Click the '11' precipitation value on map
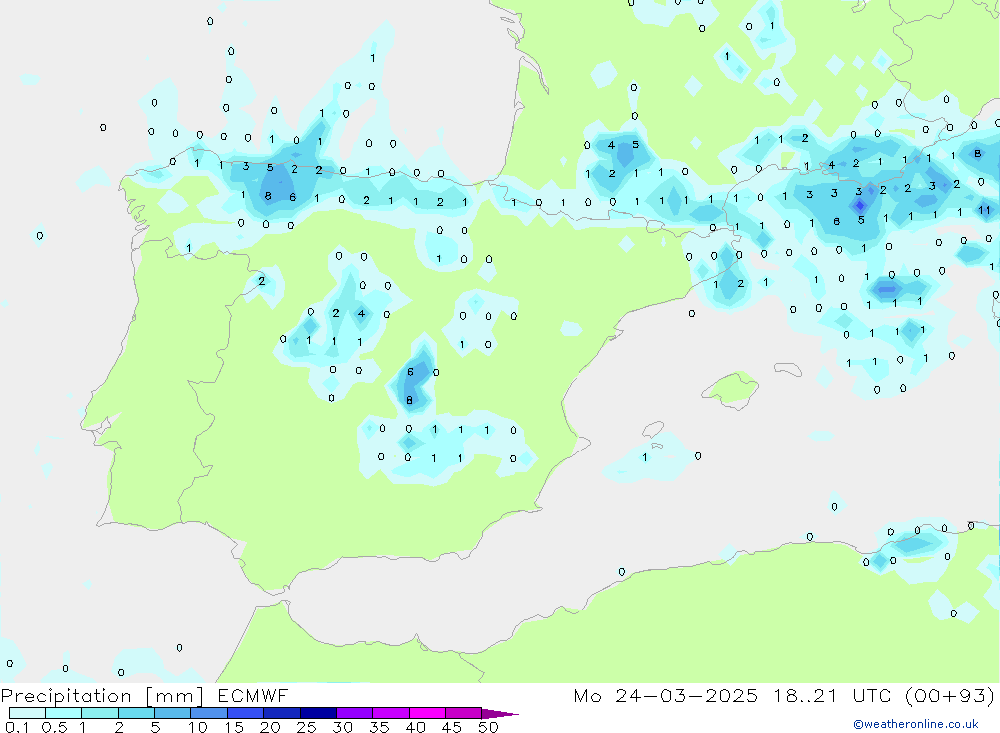1000x733 pixels. 985,210
